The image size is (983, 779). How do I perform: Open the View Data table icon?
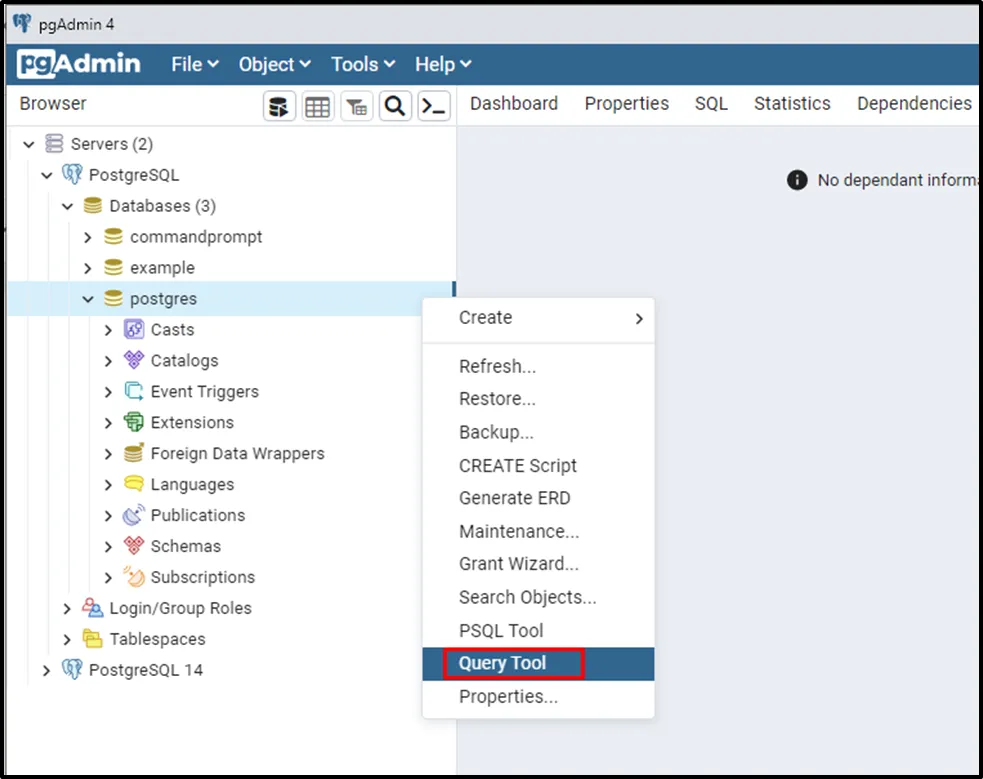click(318, 106)
